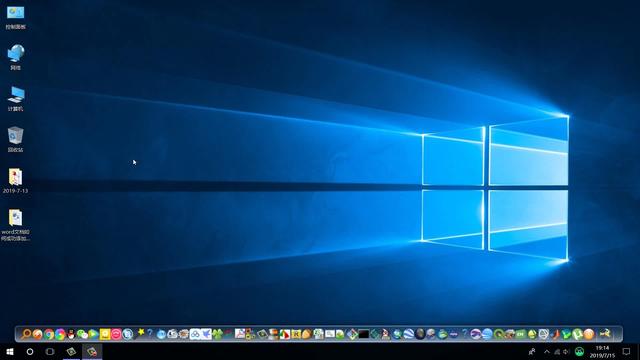Expand hidden system tray icons chevron

547,351
